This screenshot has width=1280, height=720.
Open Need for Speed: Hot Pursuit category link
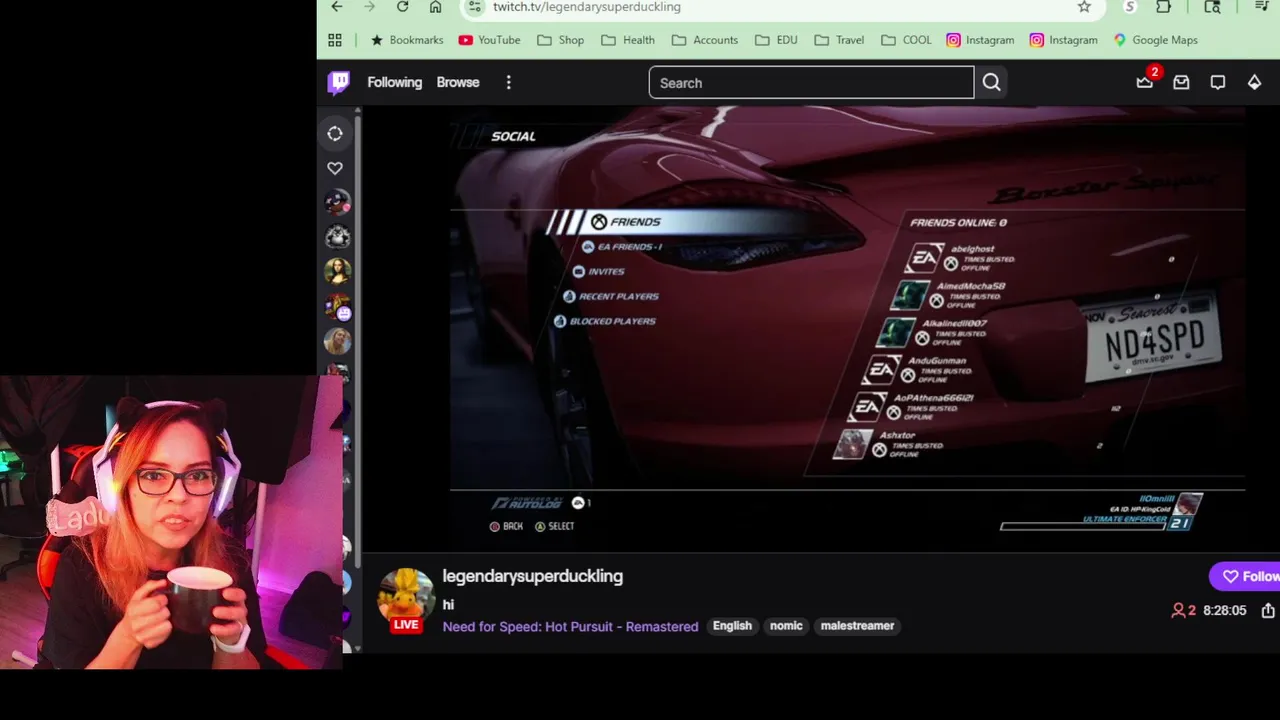click(x=570, y=626)
